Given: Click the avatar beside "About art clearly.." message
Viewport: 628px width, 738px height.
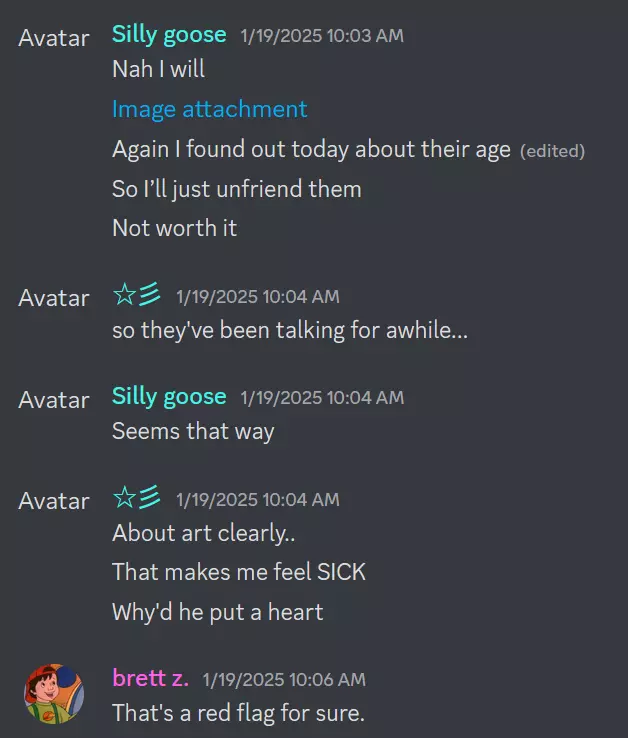Looking at the screenshot, I should [x=54, y=500].
